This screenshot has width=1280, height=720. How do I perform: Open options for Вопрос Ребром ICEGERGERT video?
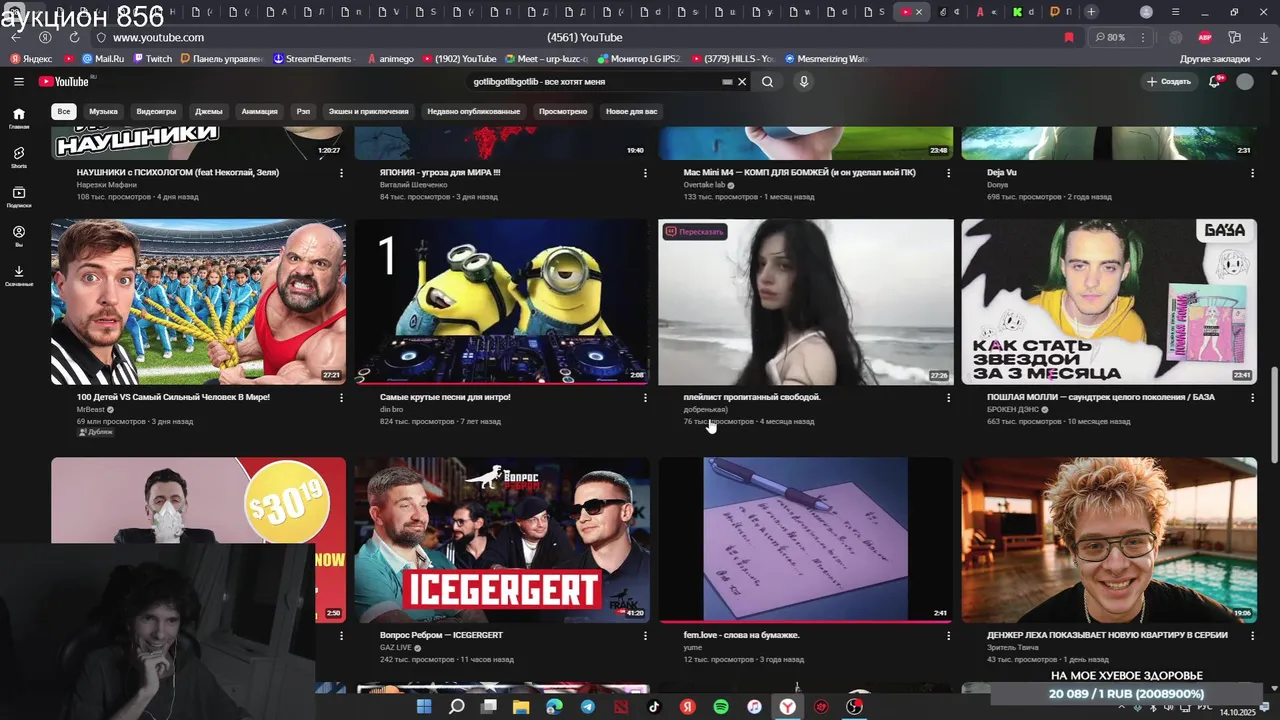coord(645,635)
